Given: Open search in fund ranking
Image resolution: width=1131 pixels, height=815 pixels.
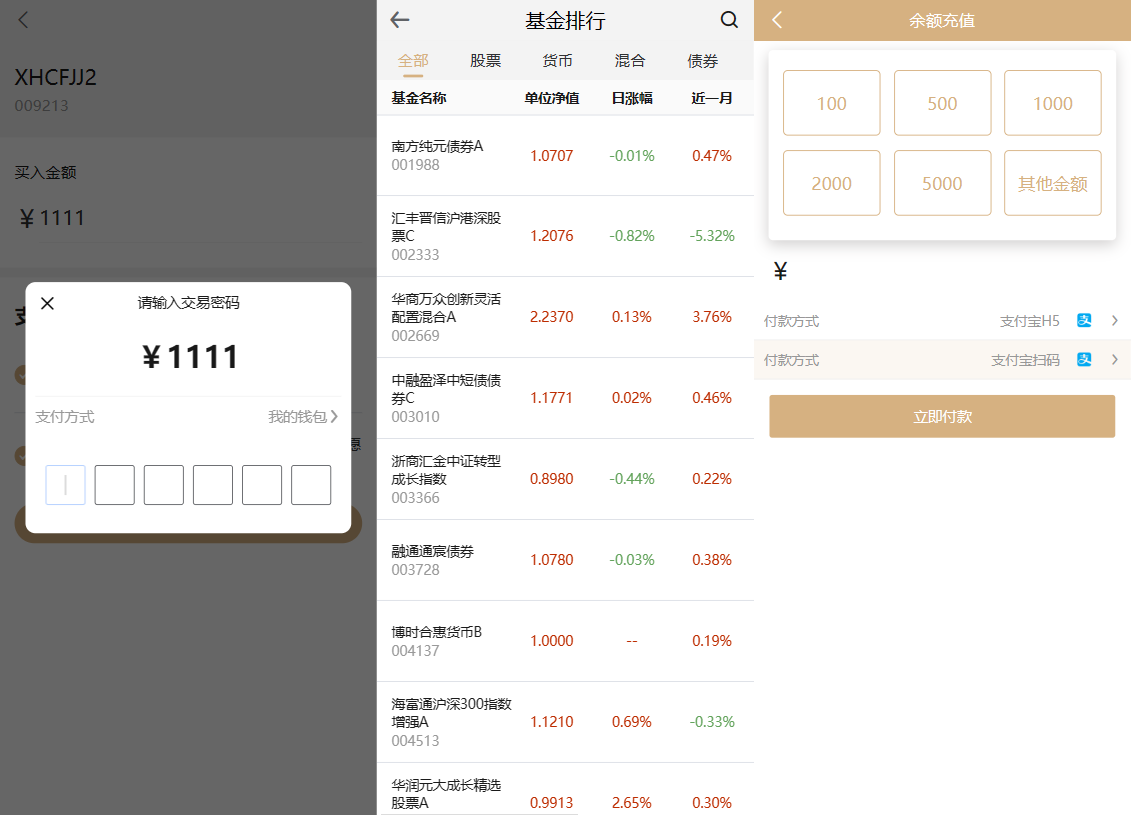Looking at the screenshot, I should 729,20.
